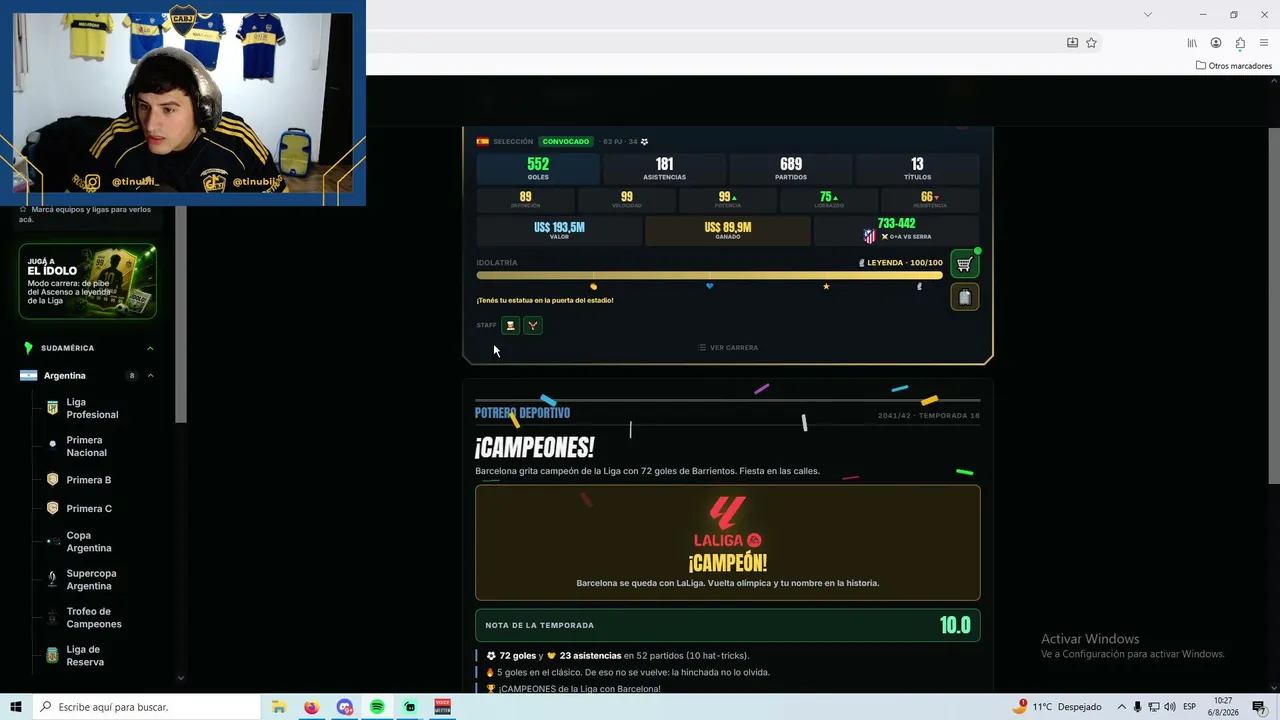
Task: Open Firefox from the taskbar
Action: click(312, 707)
